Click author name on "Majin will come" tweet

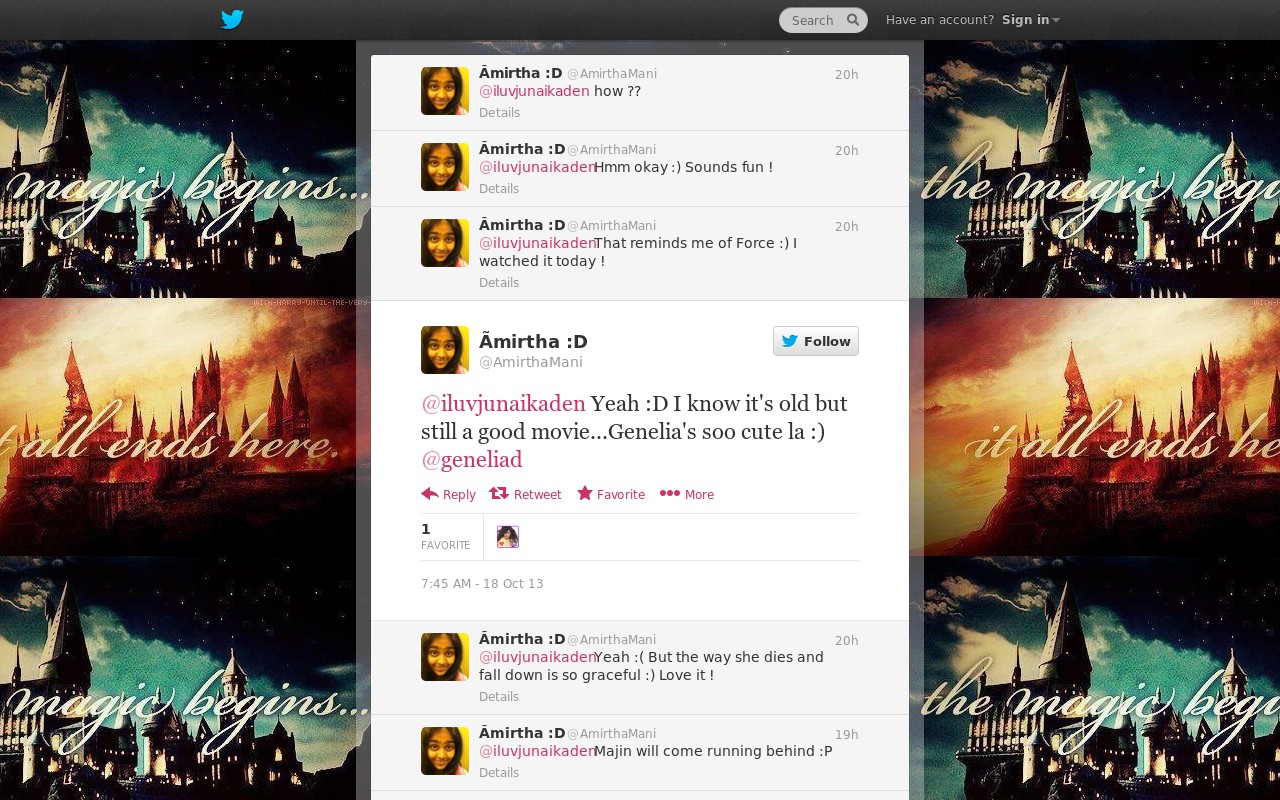[x=522, y=733]
